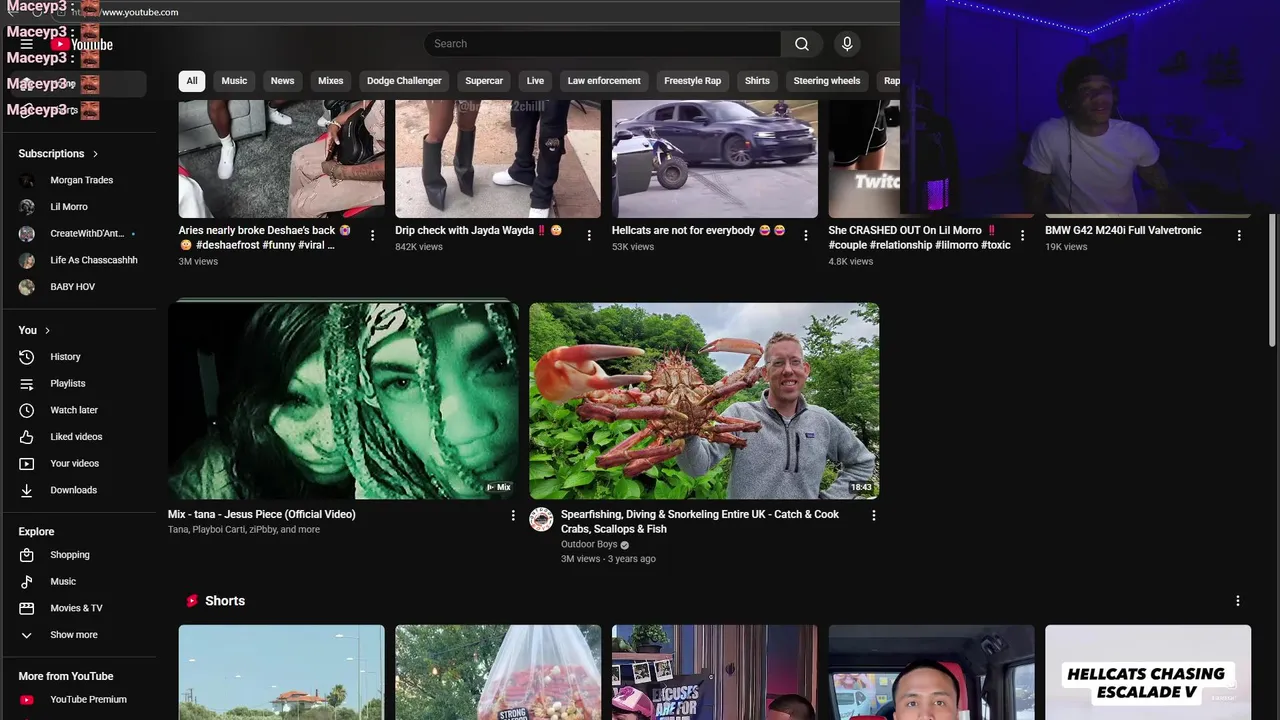Open options for She CRASHED OUT video
The height and width of the screenshot is (720, 1280).
pos(1022,236)
